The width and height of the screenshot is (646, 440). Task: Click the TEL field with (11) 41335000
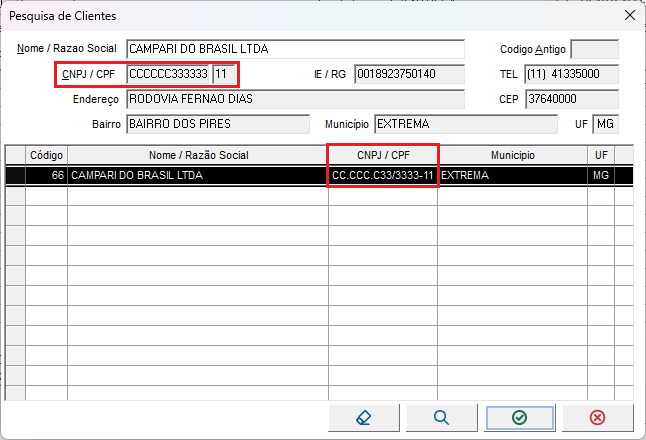pos(572,74)
